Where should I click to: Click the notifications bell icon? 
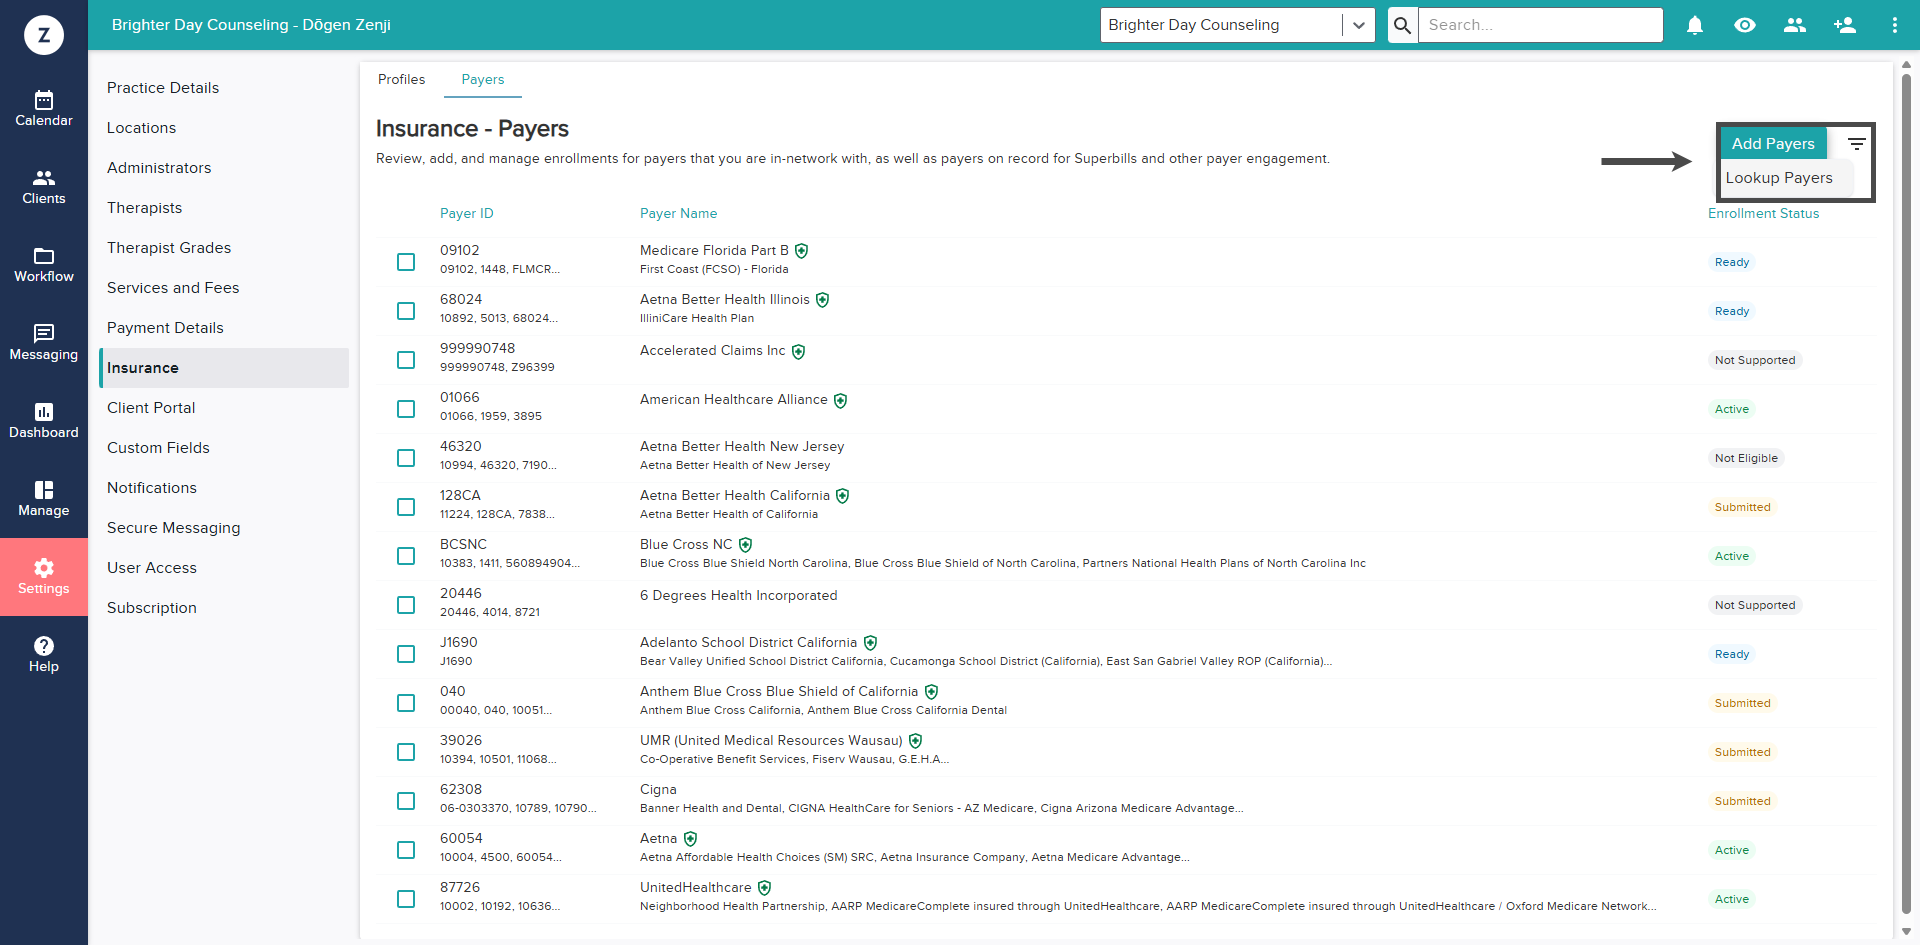click(1695, 25)
